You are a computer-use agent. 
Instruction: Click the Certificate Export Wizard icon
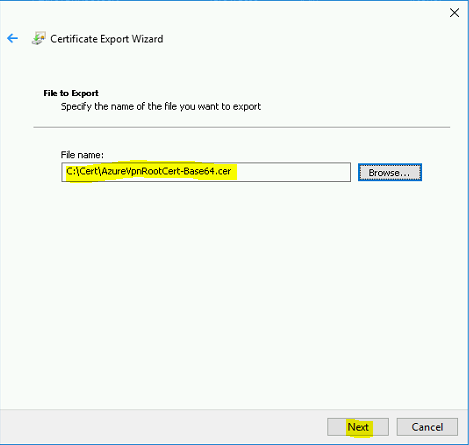click(39, 38)
